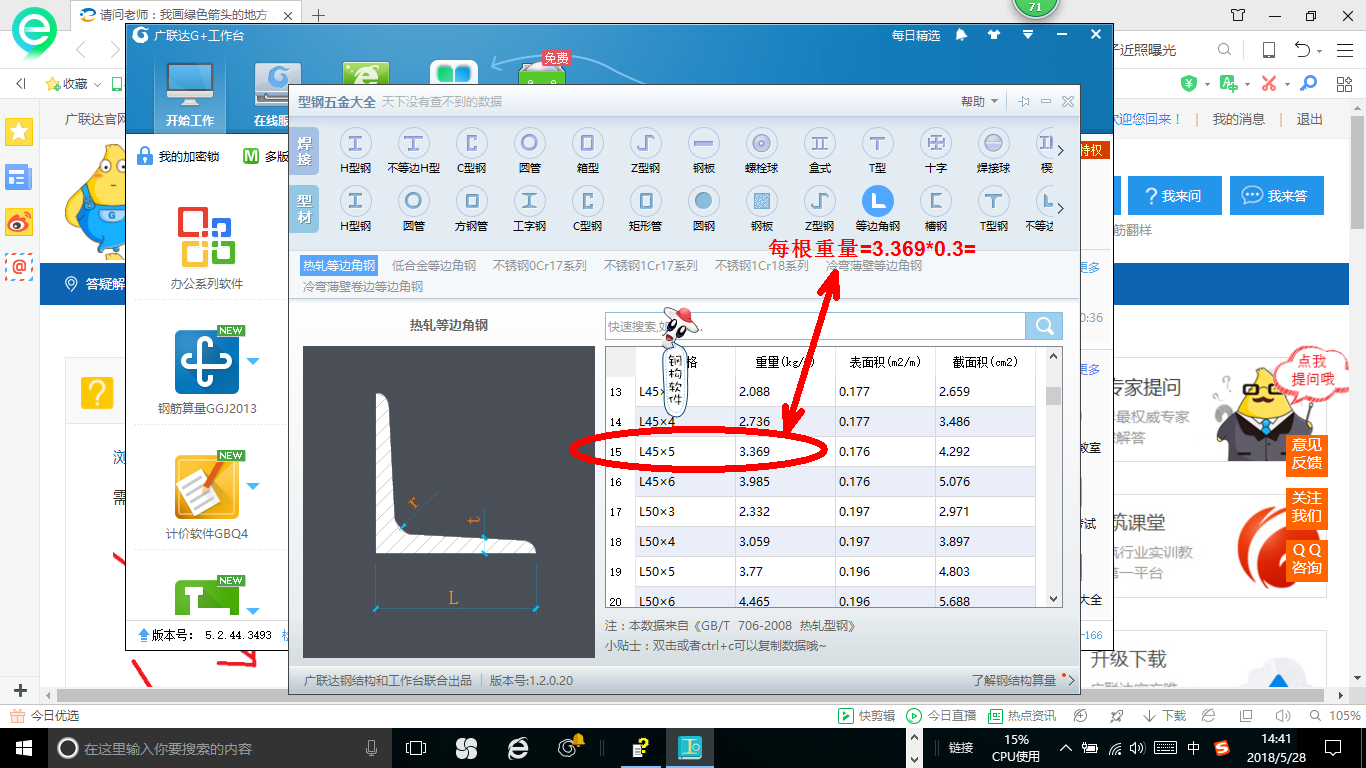The height and width of the screenshot is (768, 1366).
Task: Open skin shirt icon in G+ title bar
Action: pos(993,35)
